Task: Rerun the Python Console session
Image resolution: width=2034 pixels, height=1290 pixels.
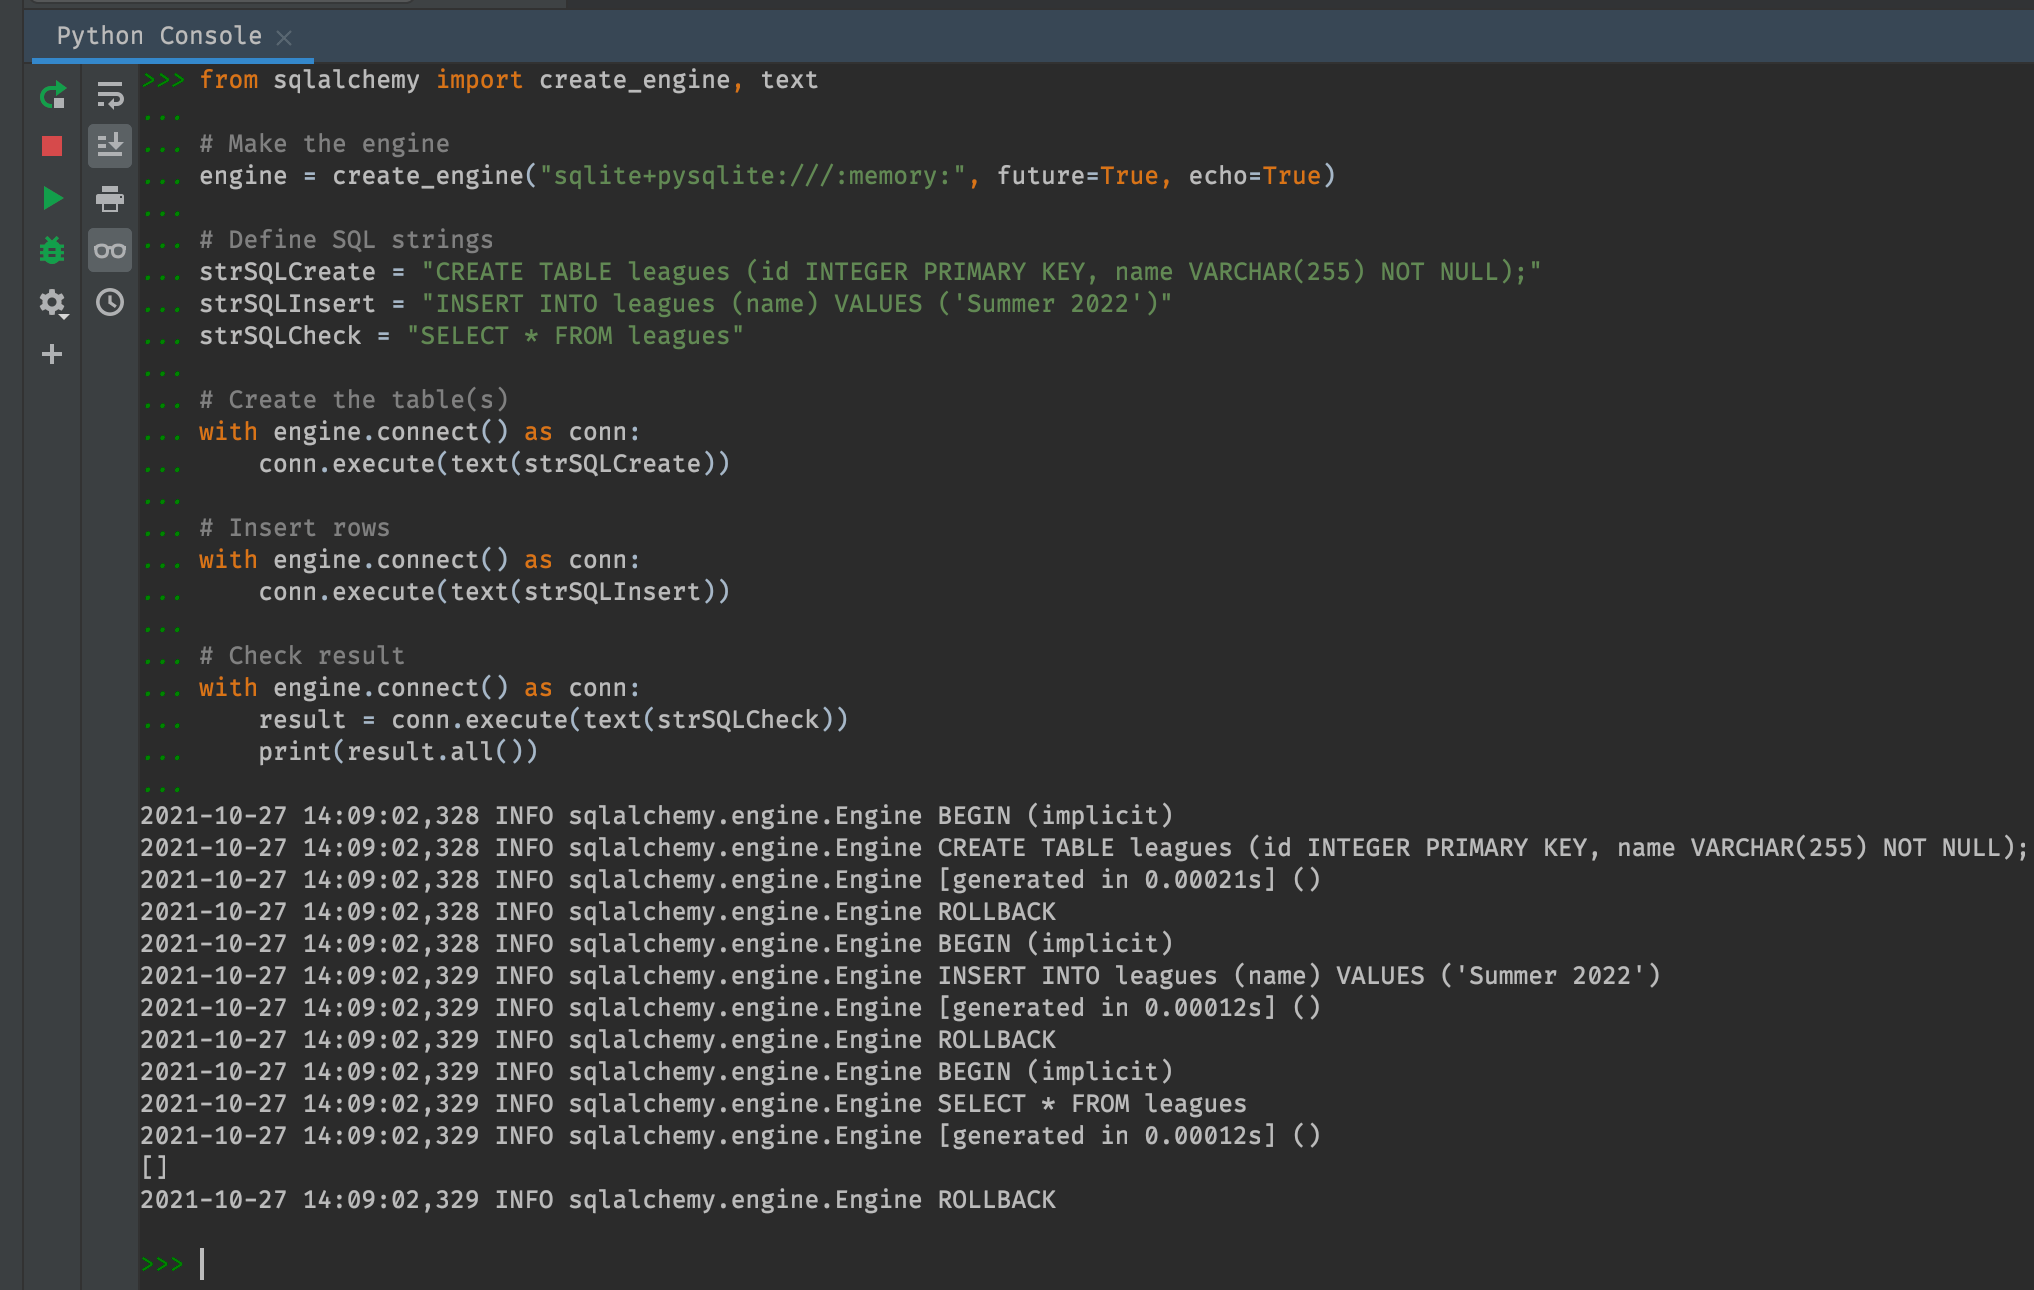Action: point(52,96)
